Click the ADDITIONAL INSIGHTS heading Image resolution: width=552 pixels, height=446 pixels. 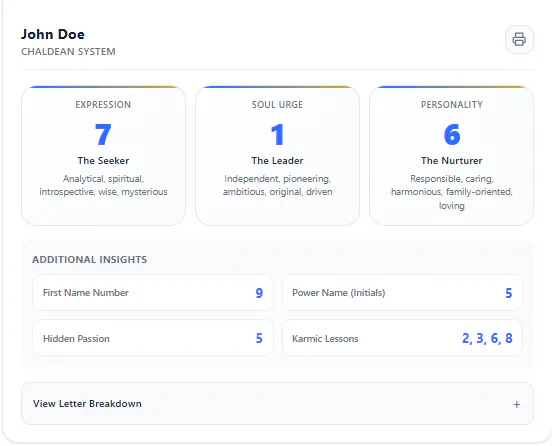coord(89,259)
